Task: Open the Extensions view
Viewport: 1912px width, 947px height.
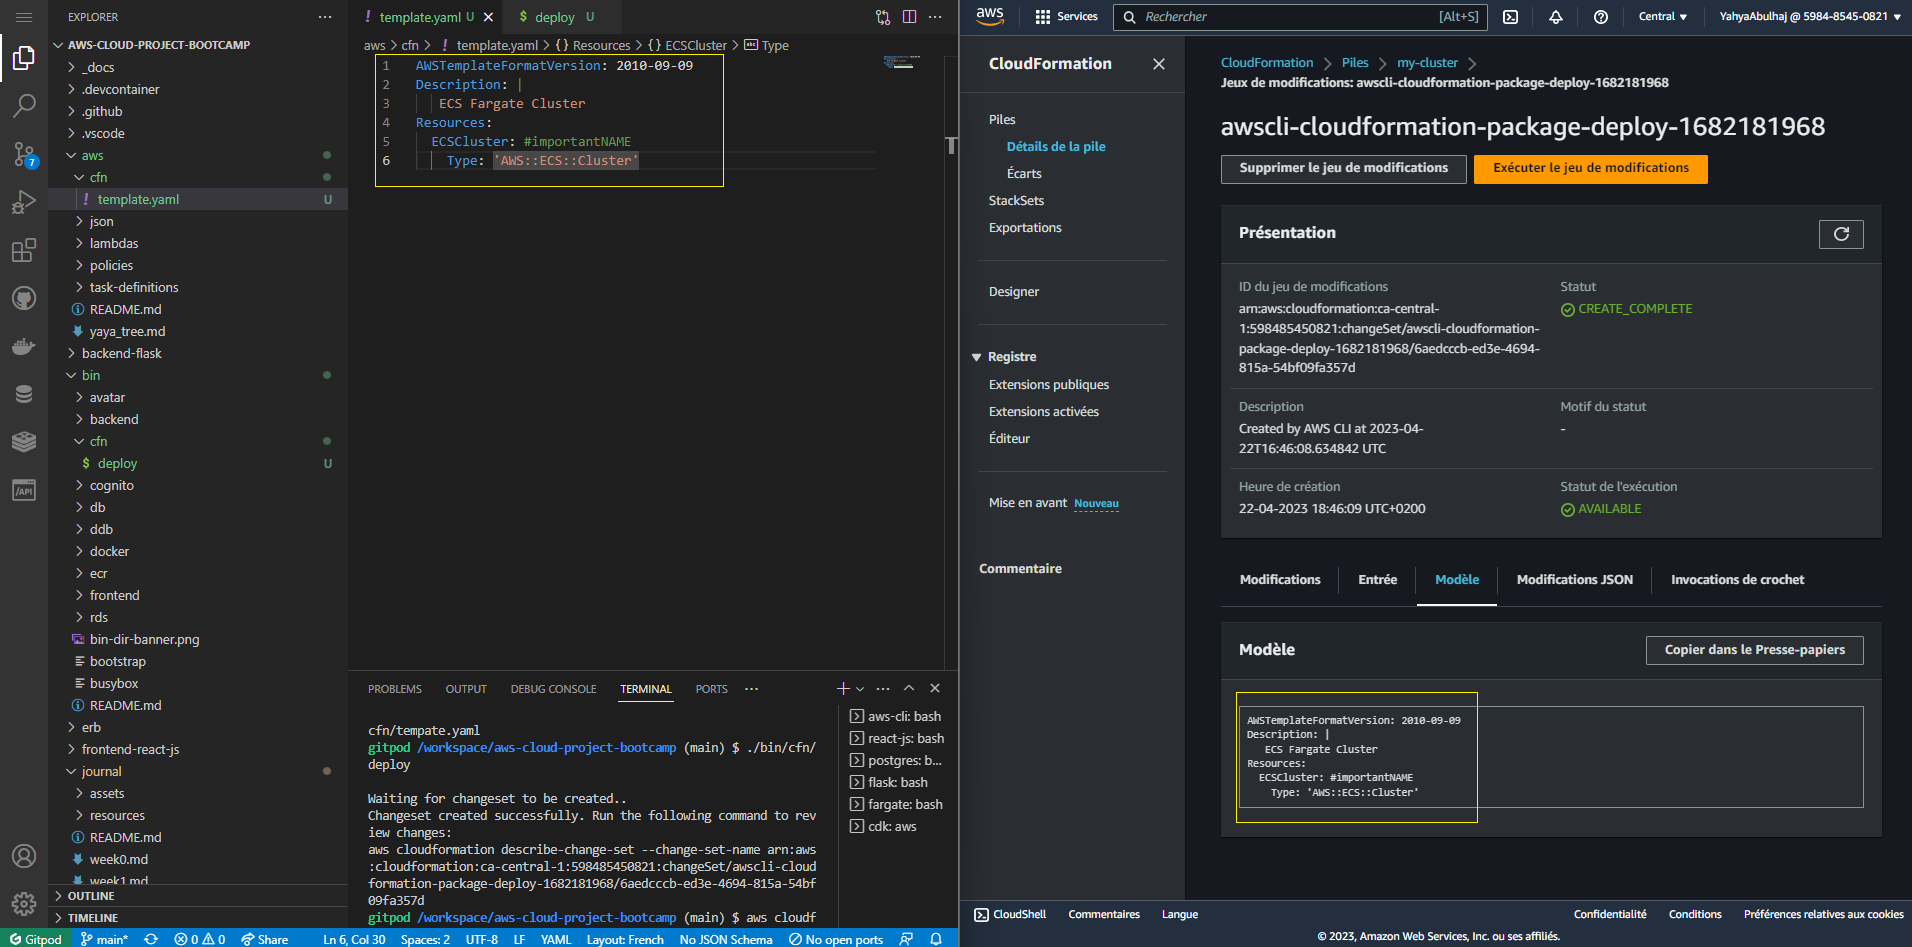Action: (24, 250)
